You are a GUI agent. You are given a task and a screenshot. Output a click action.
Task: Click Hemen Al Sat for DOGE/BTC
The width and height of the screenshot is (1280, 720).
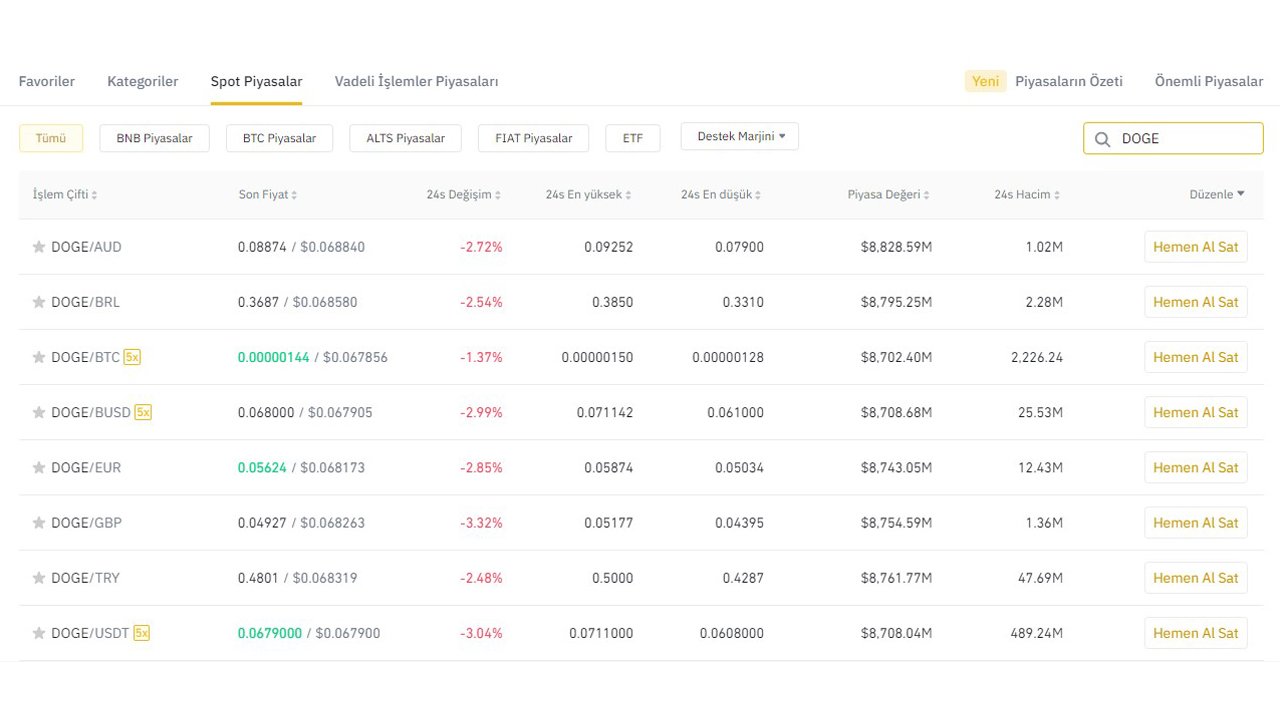tap(1196, 357)
